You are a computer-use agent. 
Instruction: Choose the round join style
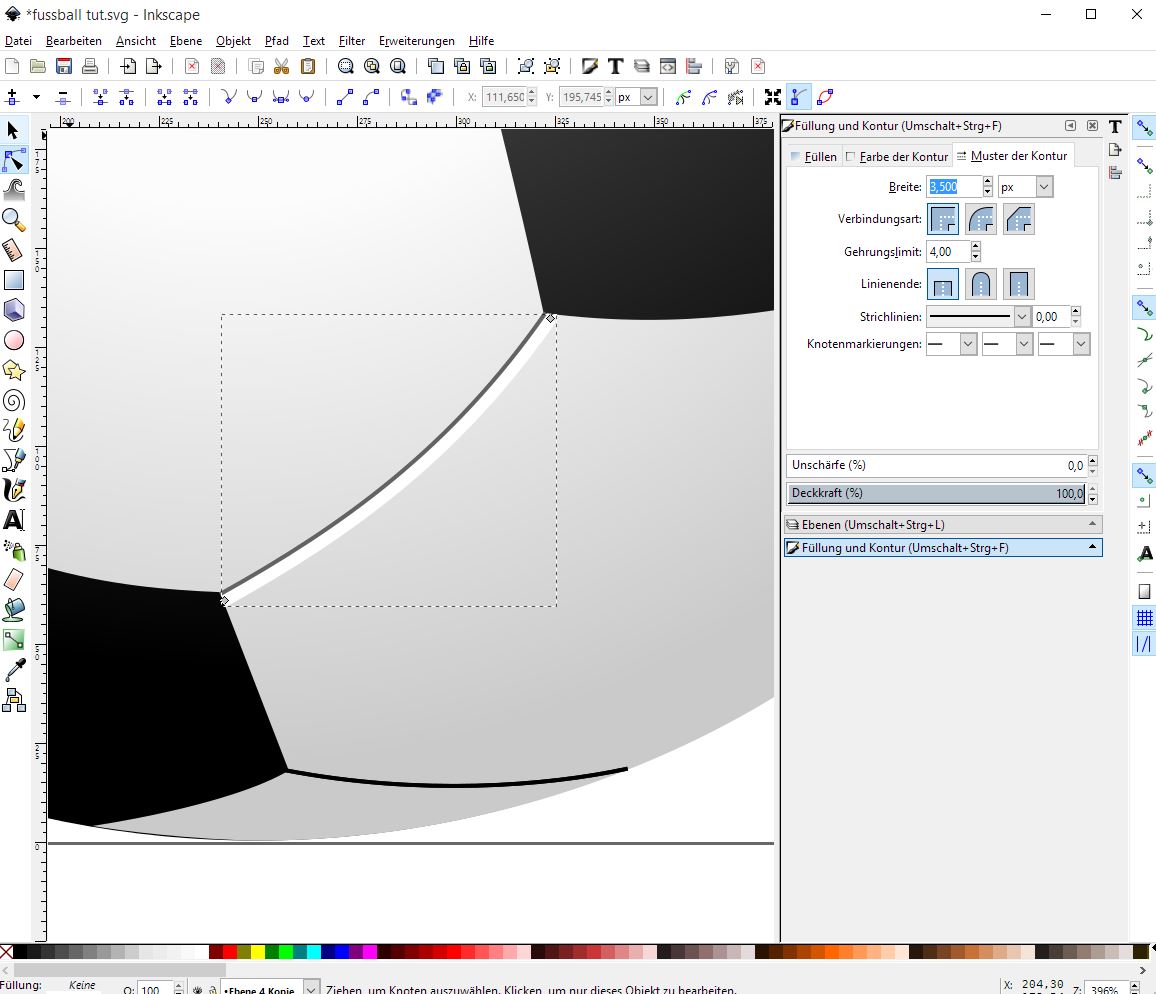click(981, 219)
